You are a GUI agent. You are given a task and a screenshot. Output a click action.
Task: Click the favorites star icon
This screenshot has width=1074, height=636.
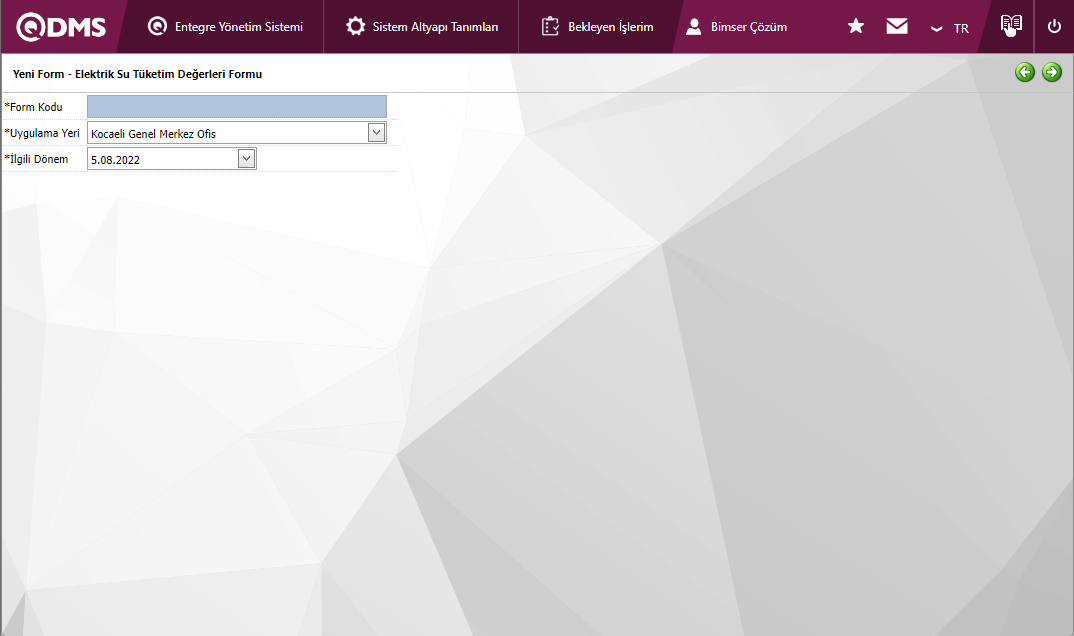pyautogui.click(x=856, y=26)
